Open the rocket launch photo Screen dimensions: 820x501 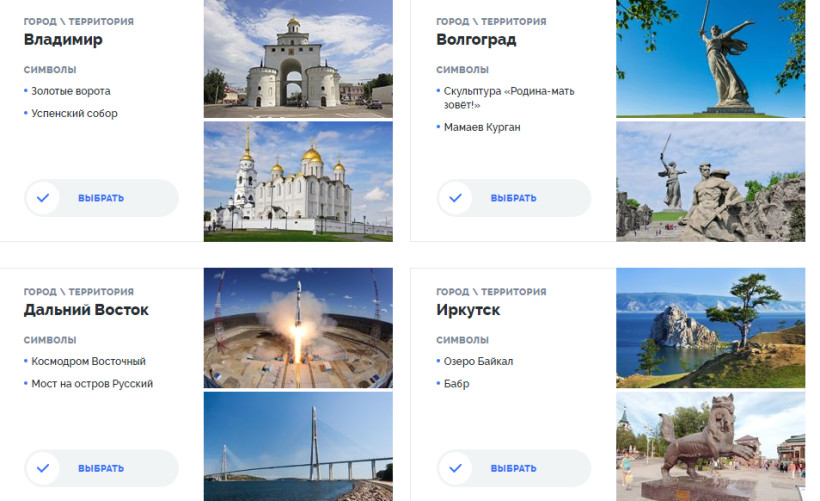point(298,327)
